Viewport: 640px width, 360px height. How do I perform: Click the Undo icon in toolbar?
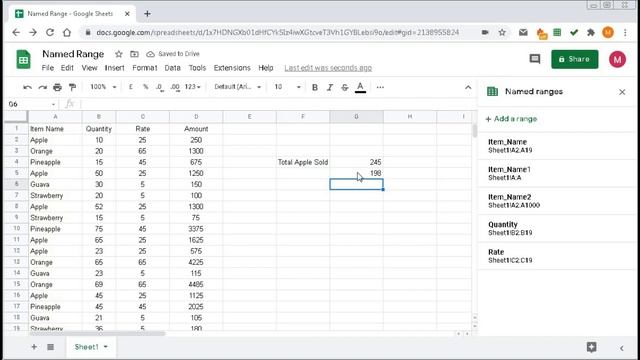[x=27, y=87]
